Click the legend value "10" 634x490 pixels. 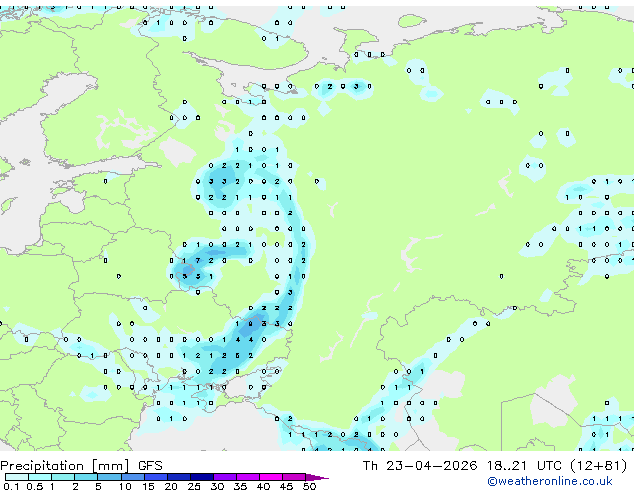[x=125, y=486]
